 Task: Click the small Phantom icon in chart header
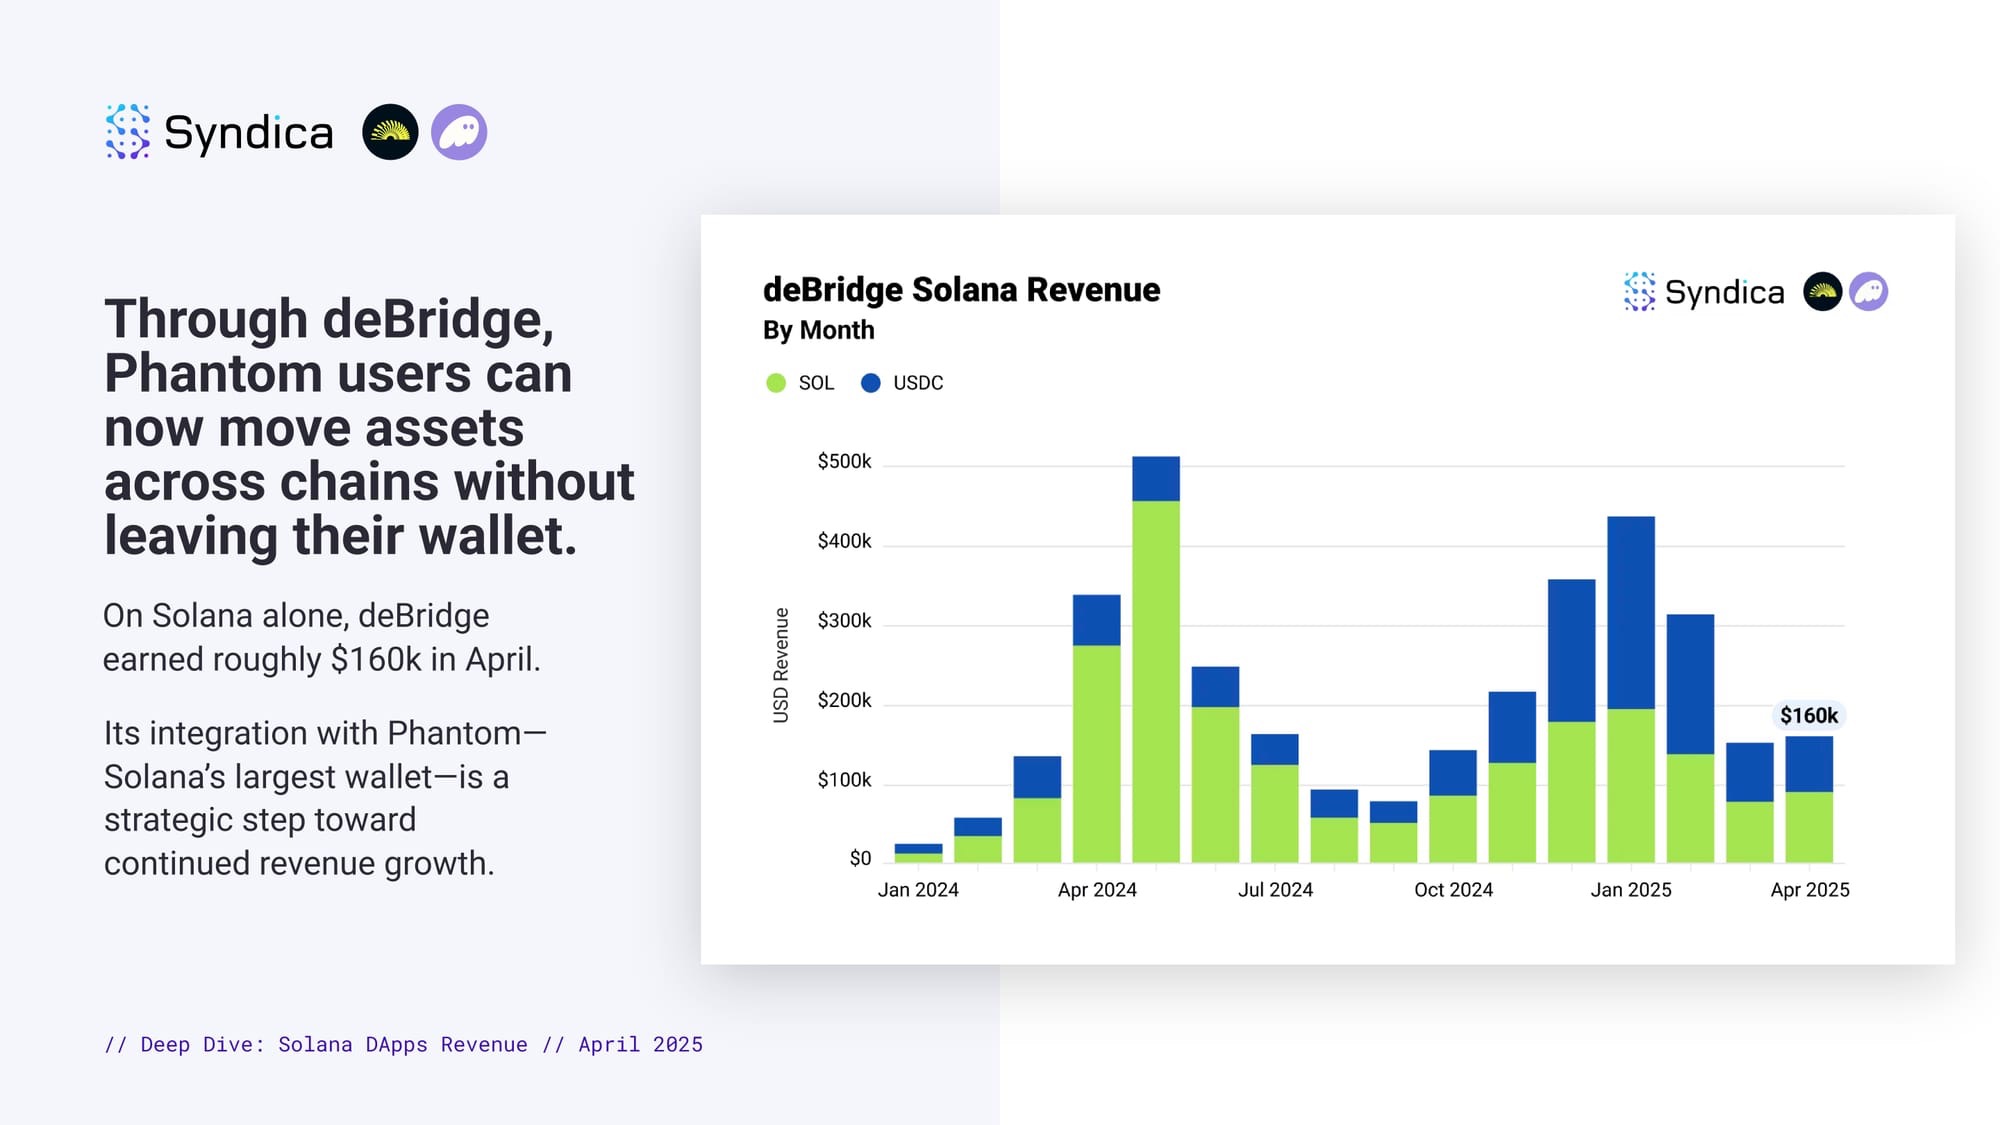click(x=1868, y=292)
